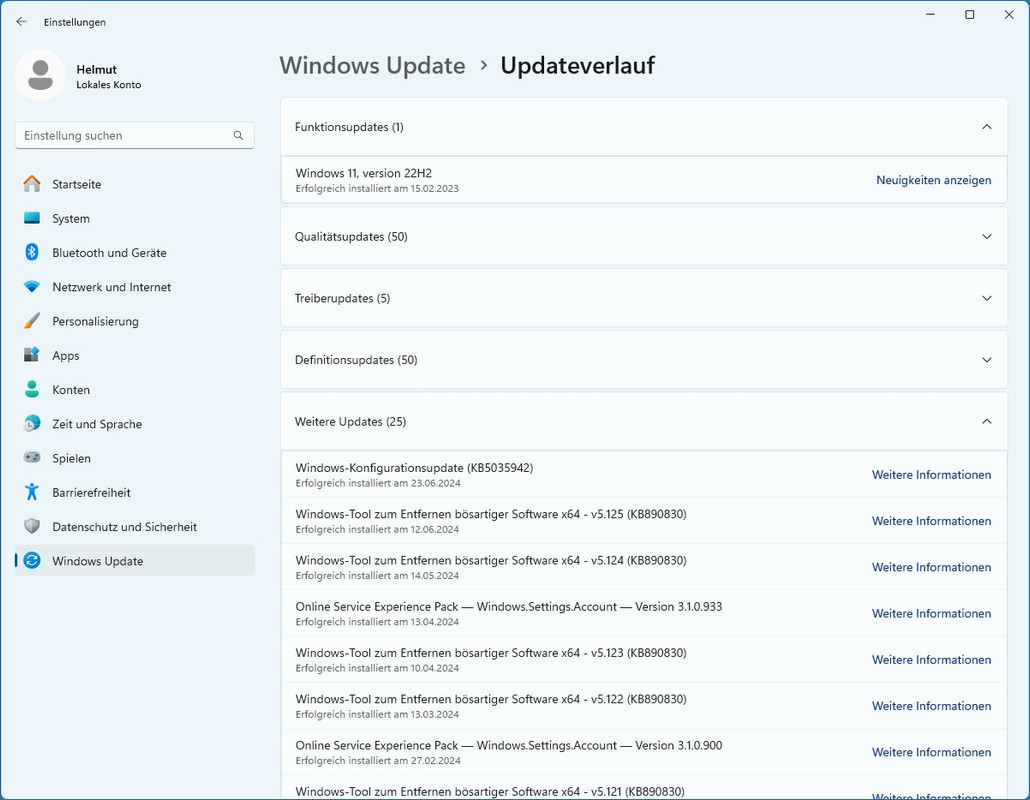Click the Barrierefreiheit accessibility icon
Viewport: 1030px width, 800px height.
pos(32,492)
